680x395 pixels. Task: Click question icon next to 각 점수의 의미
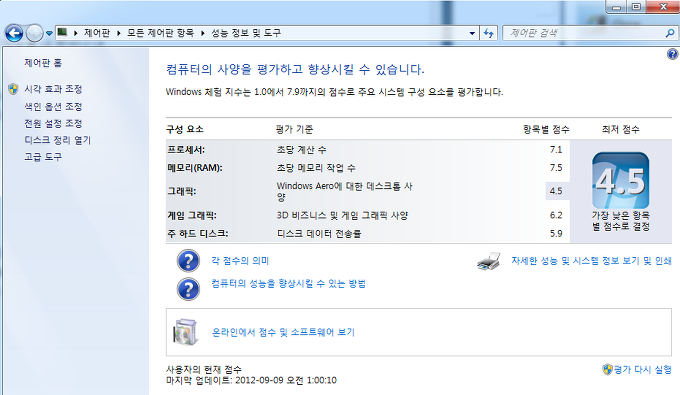coord(188,261)
